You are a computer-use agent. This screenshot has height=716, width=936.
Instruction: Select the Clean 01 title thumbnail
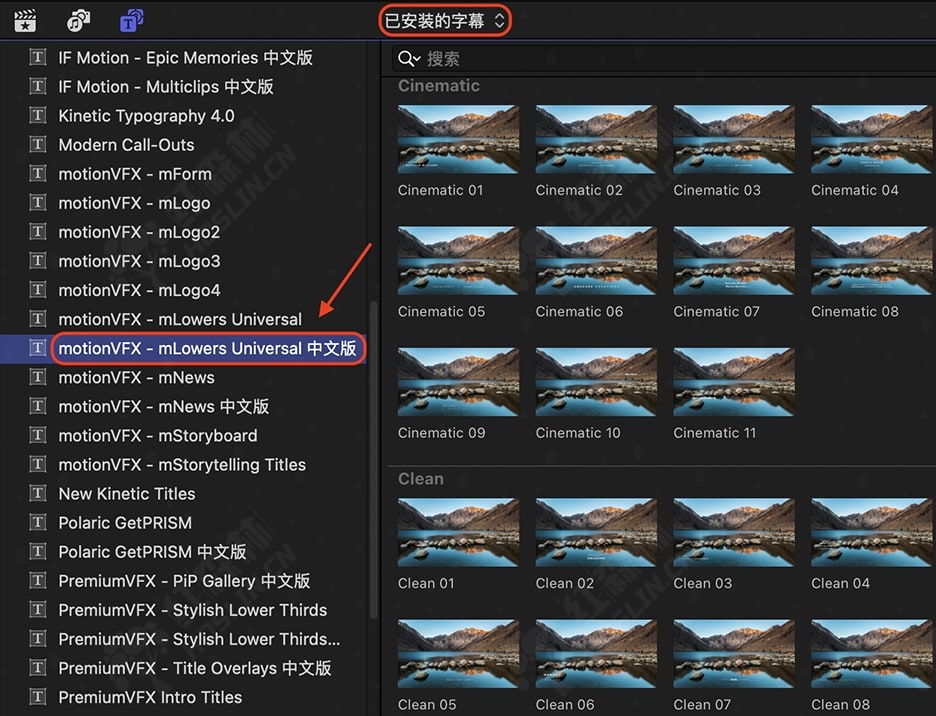coord(458,533)
